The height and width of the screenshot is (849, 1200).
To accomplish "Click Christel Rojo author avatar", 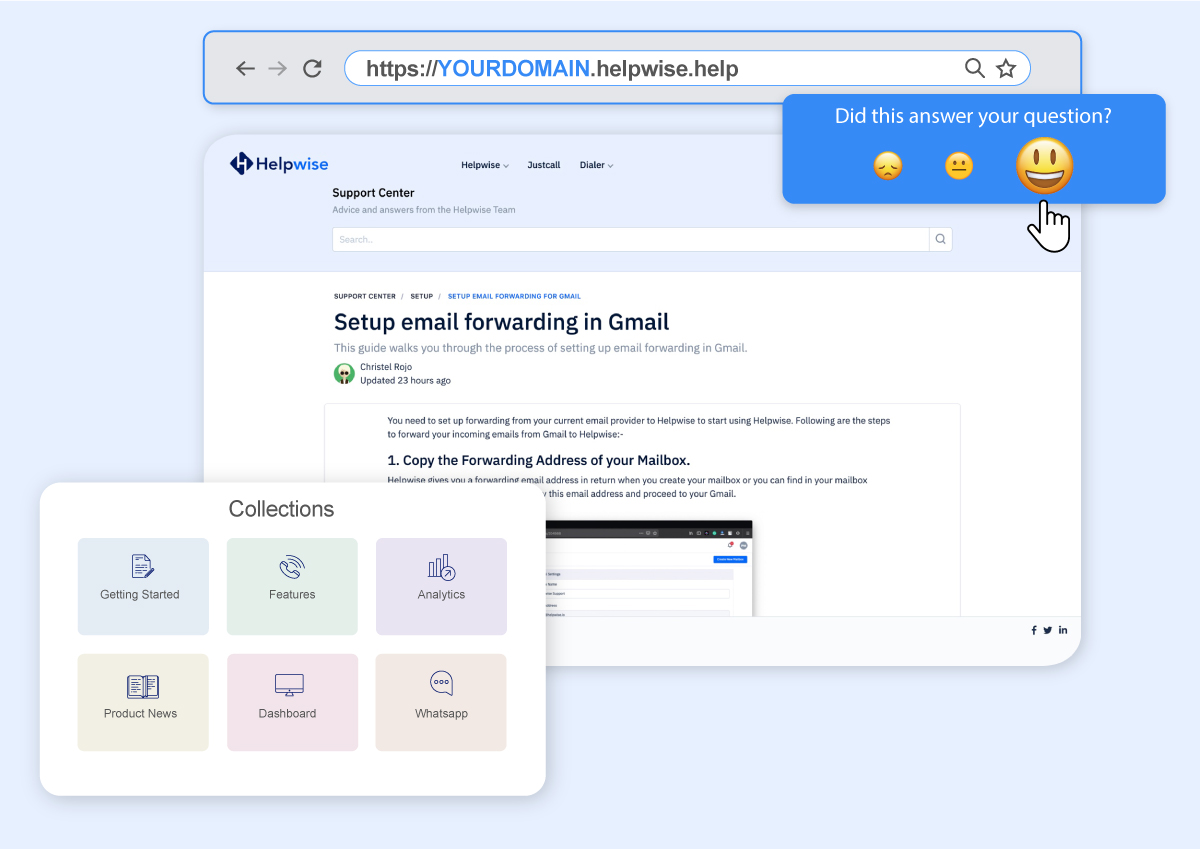I will [x=344, y=374].
